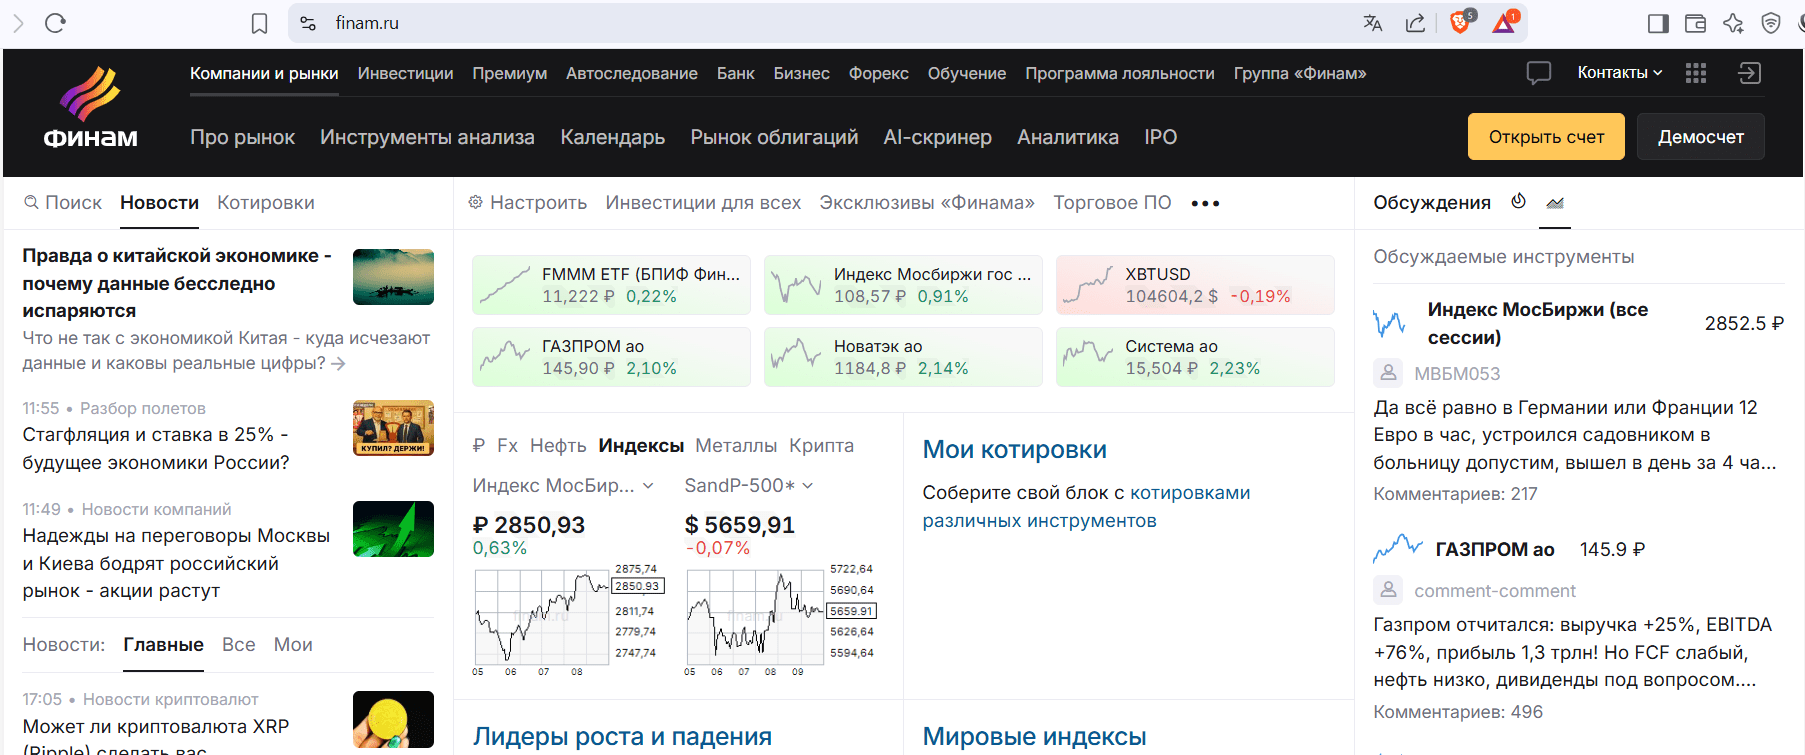Open ГАЗПРОМ ао quote card
The width and height of the screenshot is (1805, 755).
click(611, 357)
